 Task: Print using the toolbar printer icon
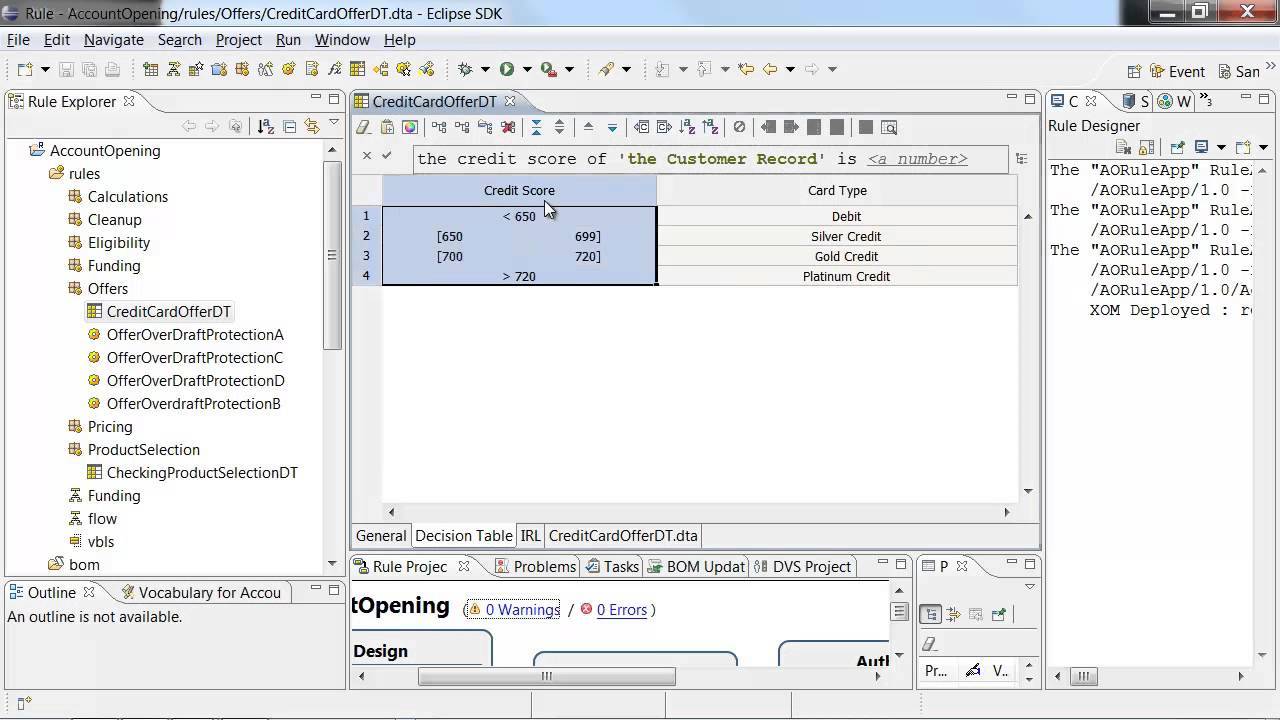112,69
